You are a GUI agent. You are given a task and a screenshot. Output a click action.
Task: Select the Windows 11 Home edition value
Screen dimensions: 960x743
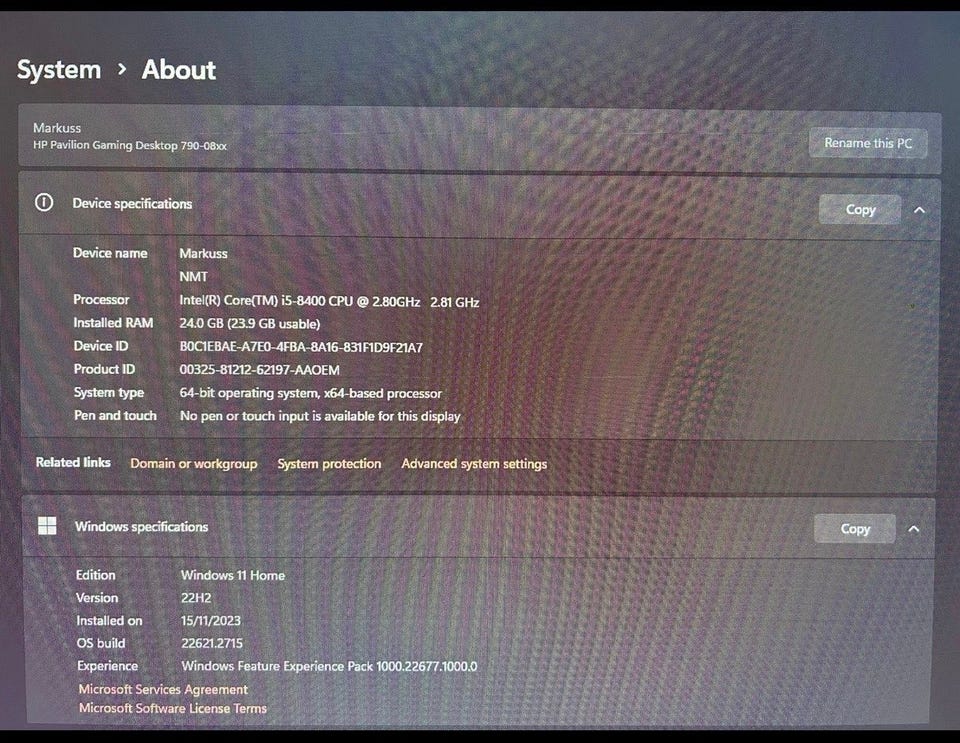[x=233, y=575]
